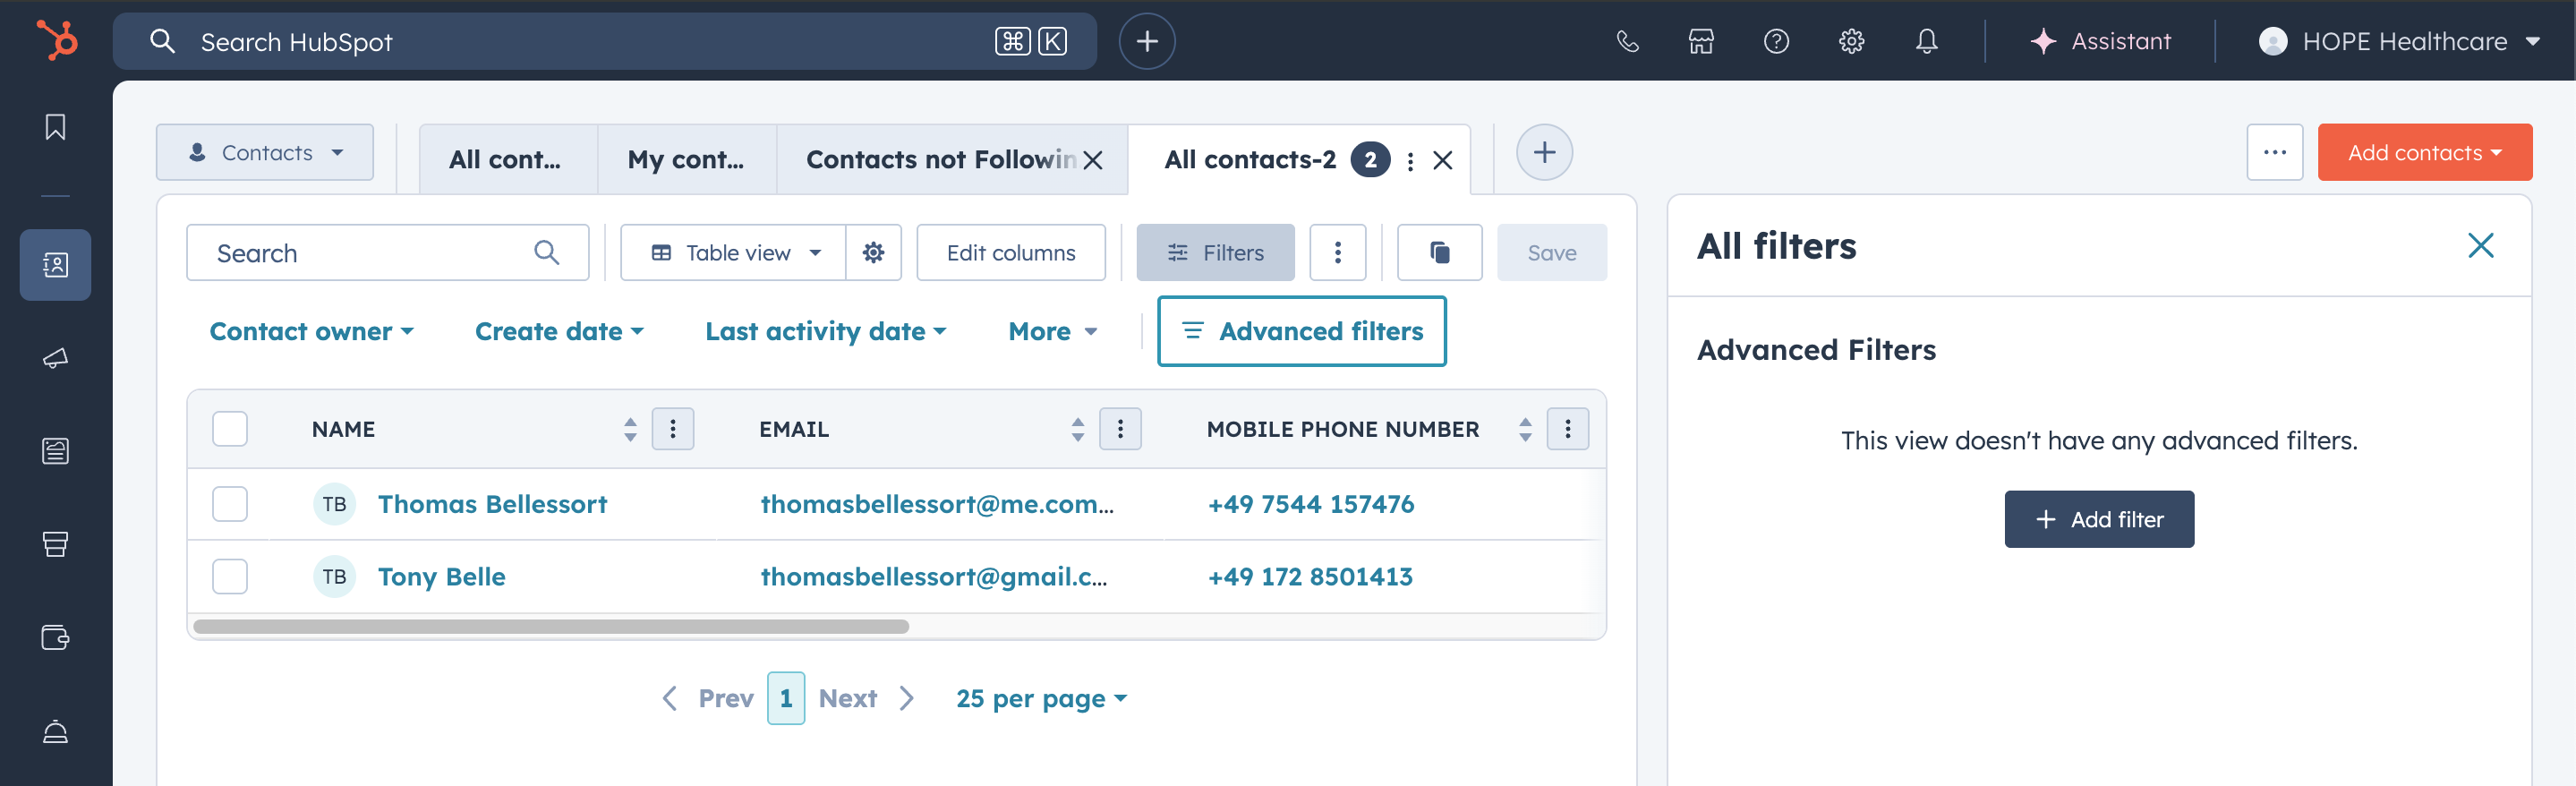Open table view settings gear

(x=873, y=253)
